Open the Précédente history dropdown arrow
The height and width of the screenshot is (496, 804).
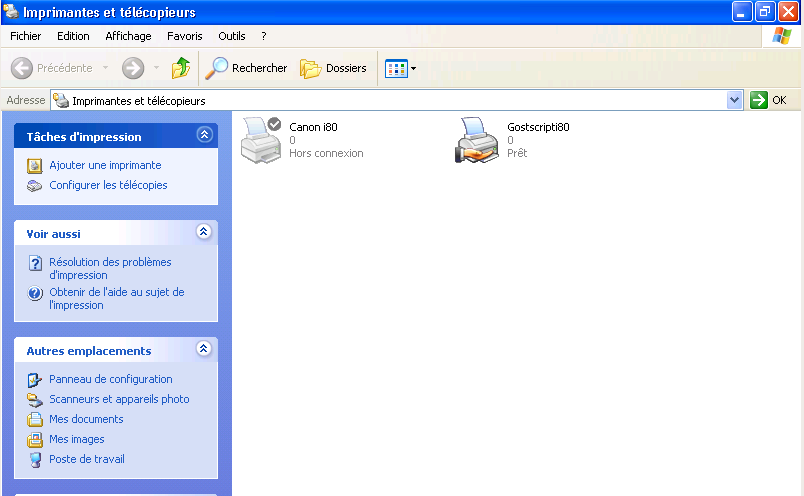(106, 68)
